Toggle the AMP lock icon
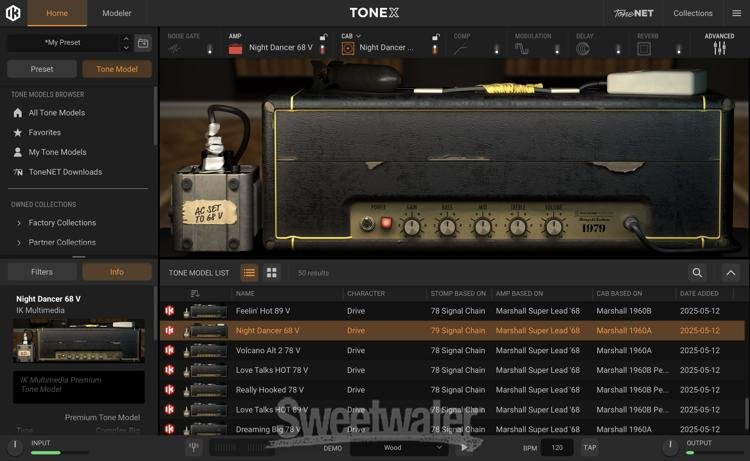The image size is (750, 461). (323, 37)
